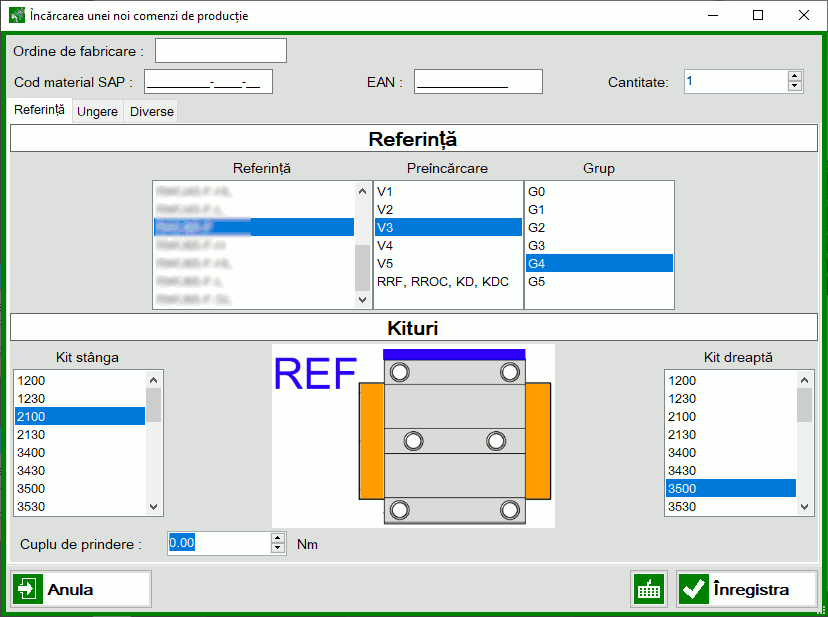Open the Diverse tab
Screen dimensions: 828x617
(152, 111)
